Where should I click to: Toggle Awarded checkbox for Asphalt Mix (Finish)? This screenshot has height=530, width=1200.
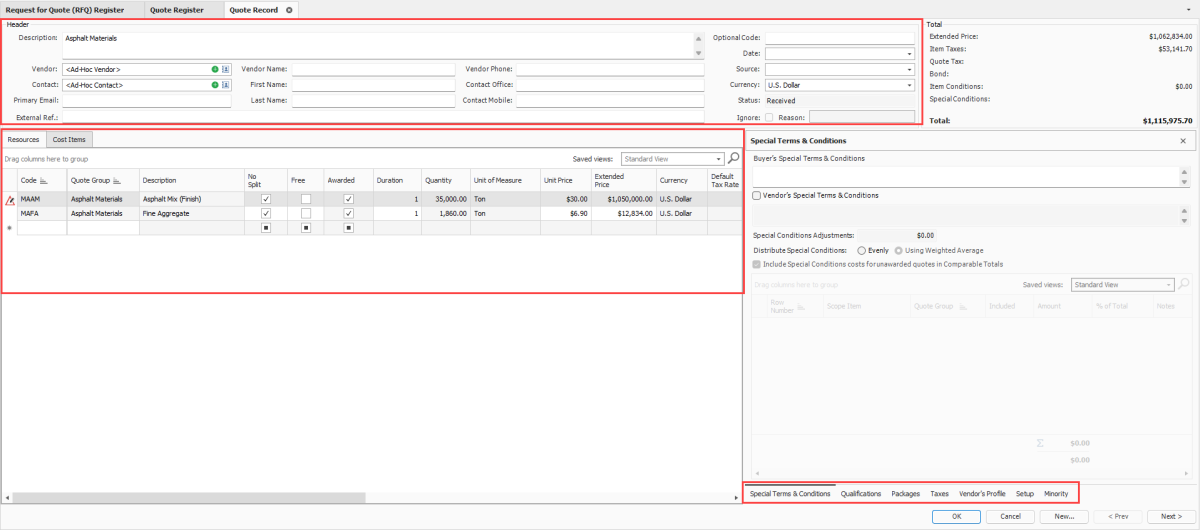(x=348, y=199)
